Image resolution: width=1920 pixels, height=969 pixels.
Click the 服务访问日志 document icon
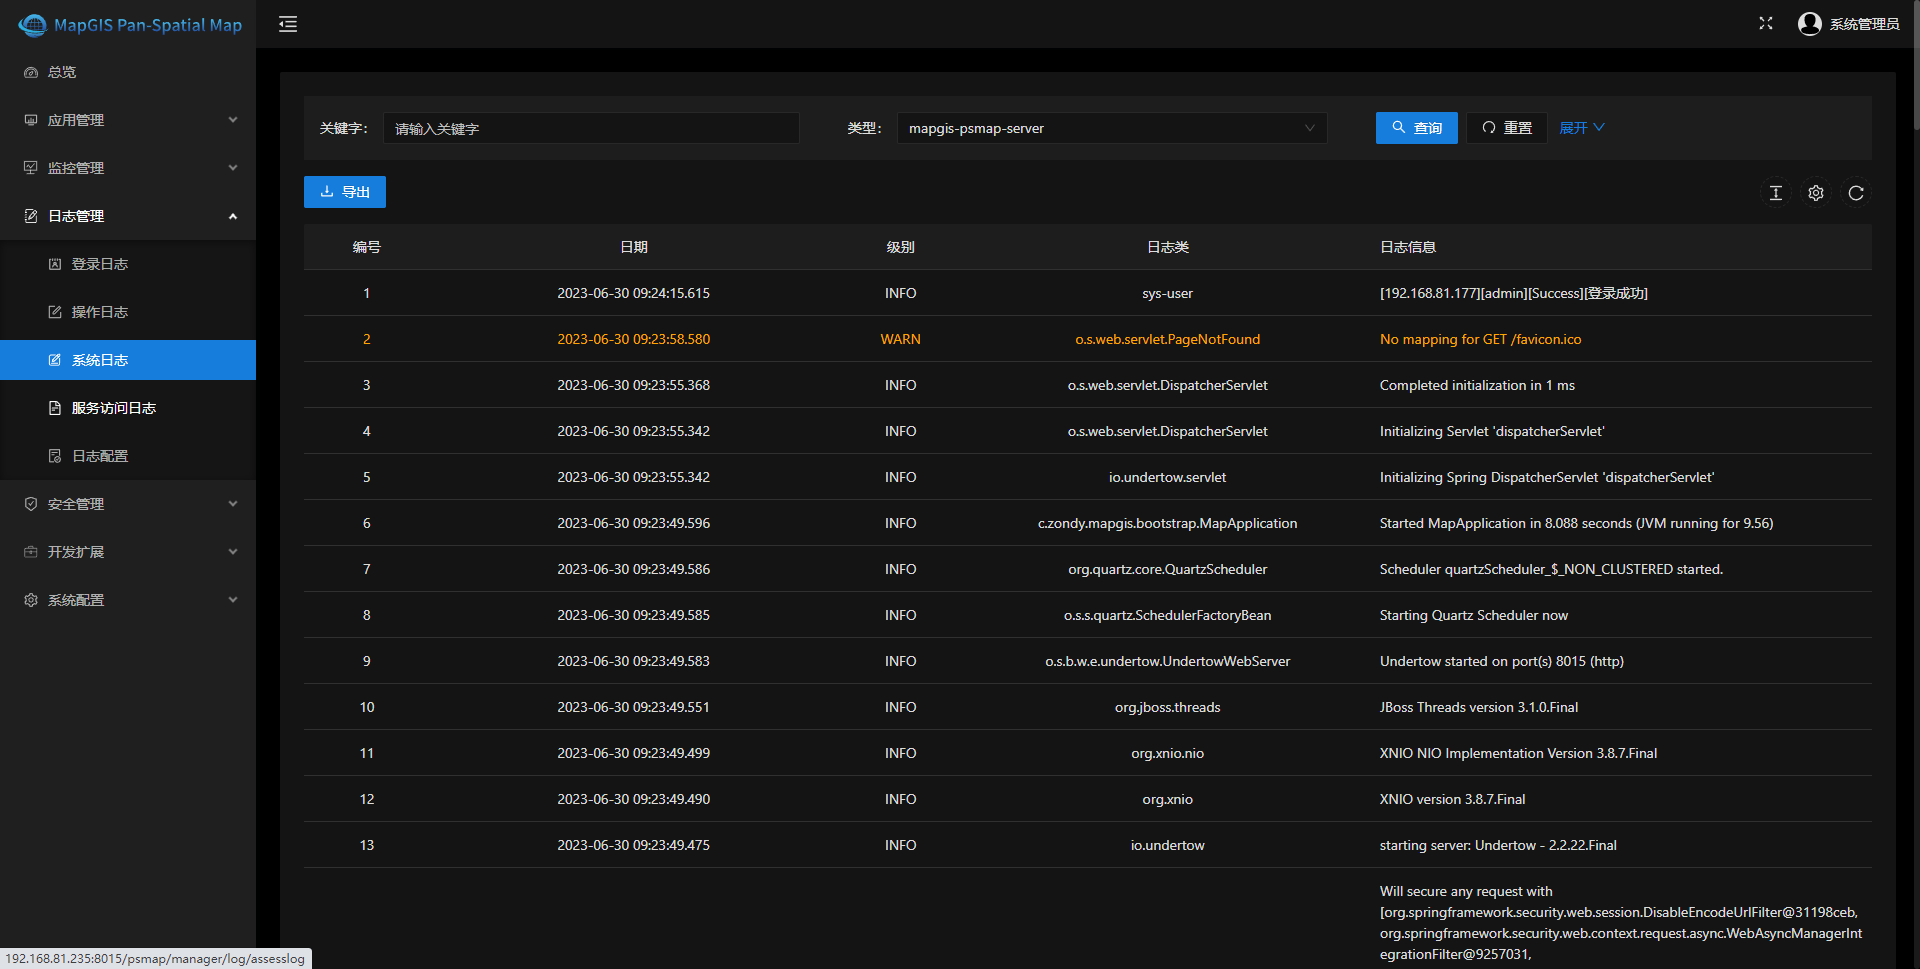[x=55, y=408]
